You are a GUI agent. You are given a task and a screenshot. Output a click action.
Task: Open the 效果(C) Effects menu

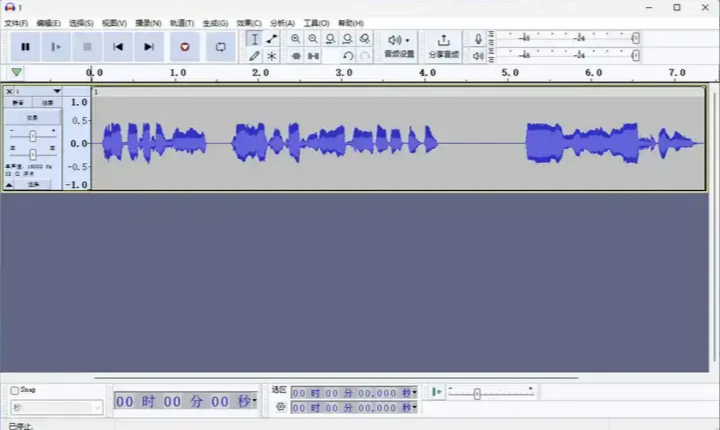tap(249, 22)
